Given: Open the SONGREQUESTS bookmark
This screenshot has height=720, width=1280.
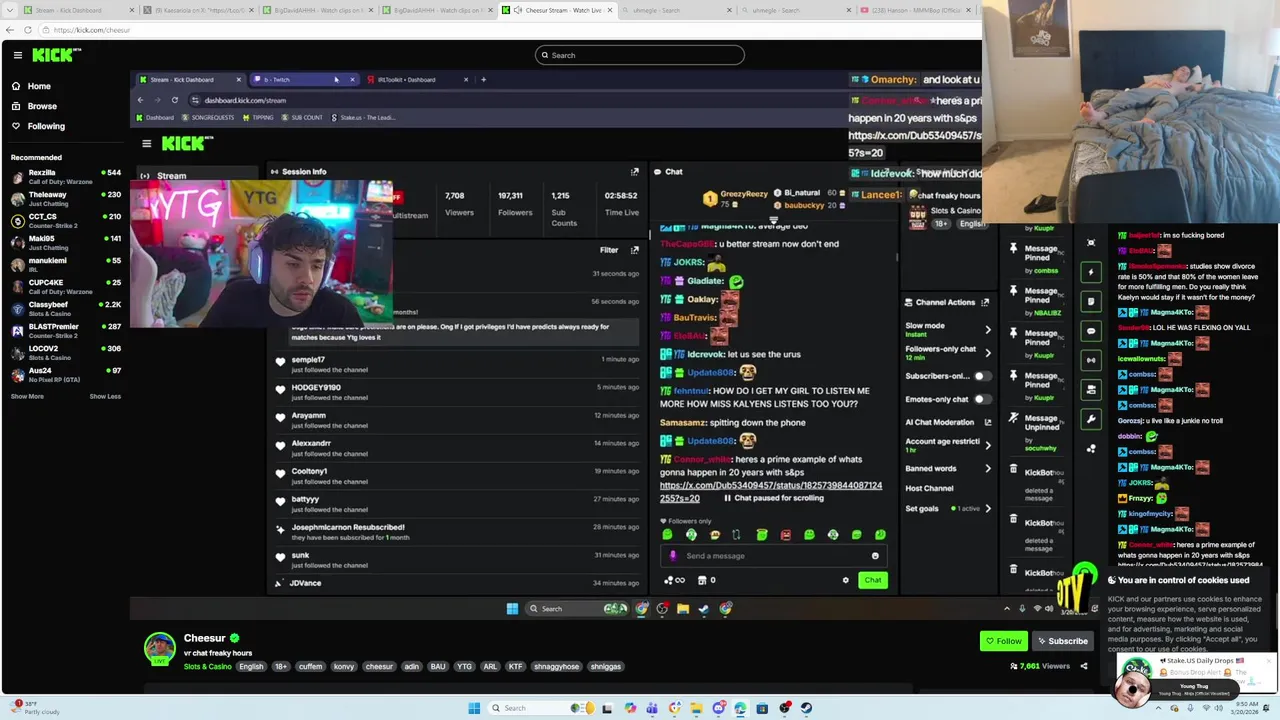Looking at the screenshot, I should pyautogui.click(x=207, y=118).
